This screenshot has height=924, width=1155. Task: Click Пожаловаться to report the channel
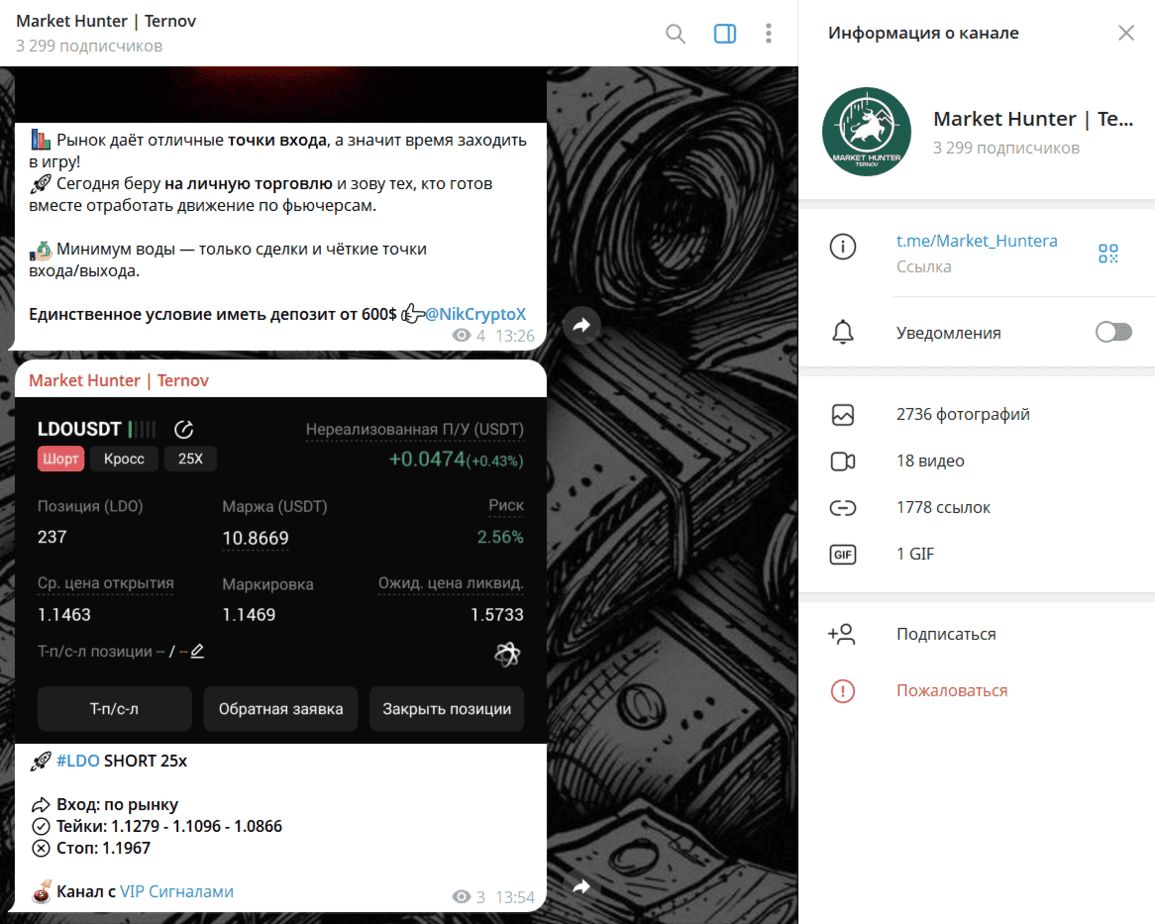(x=951, y=691)
